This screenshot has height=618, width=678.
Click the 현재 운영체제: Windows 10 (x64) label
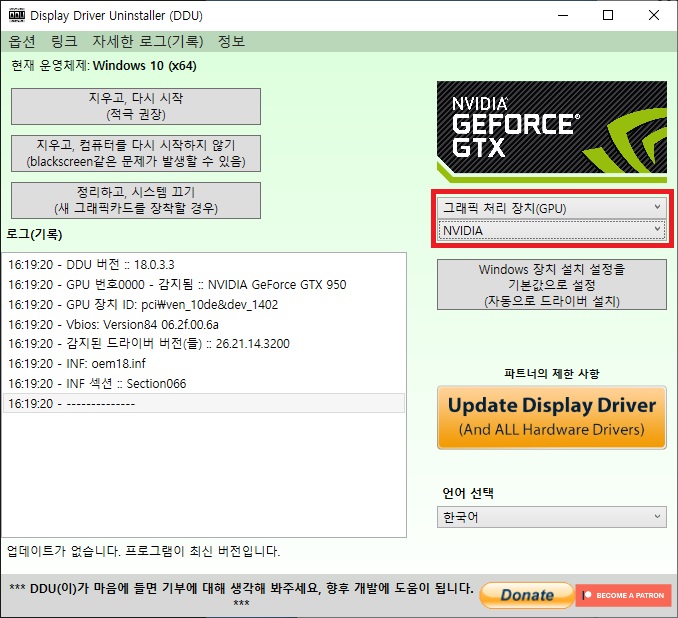point(104,66)
